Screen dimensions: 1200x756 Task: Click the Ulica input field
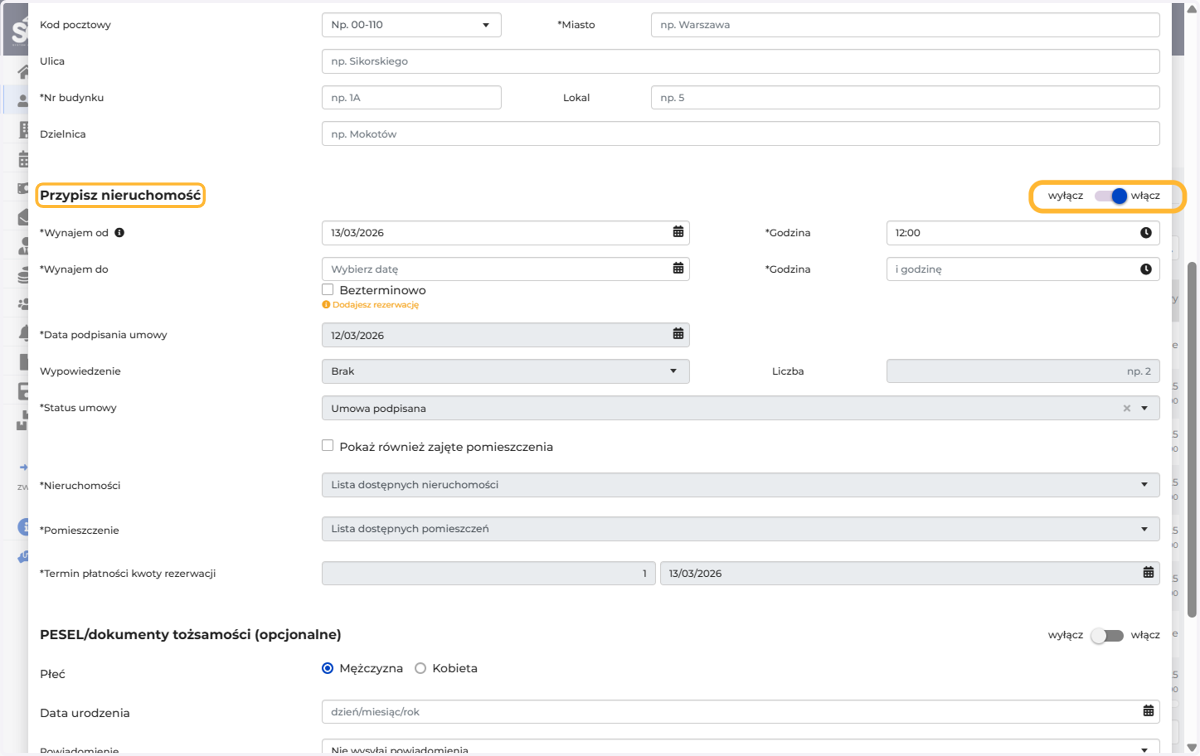tap(740, 61)
